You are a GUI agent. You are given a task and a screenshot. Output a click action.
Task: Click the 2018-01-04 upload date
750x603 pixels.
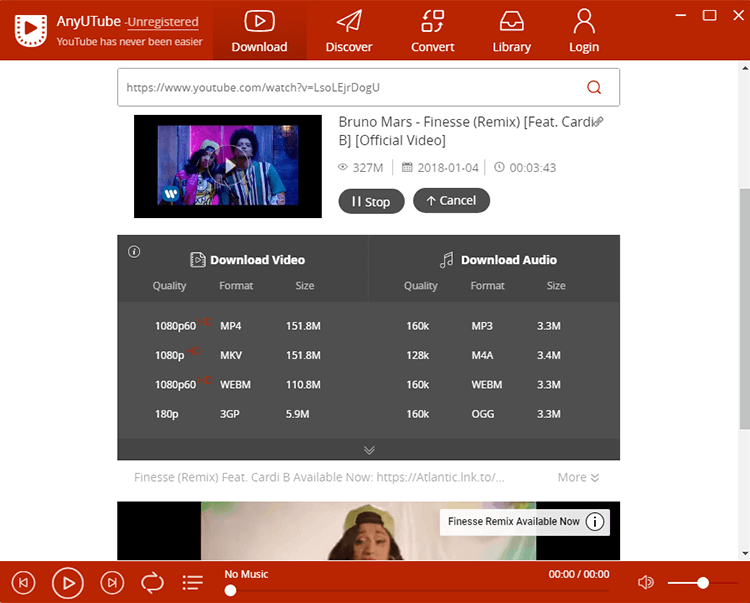pyautogui.click(x=440, y=167)
